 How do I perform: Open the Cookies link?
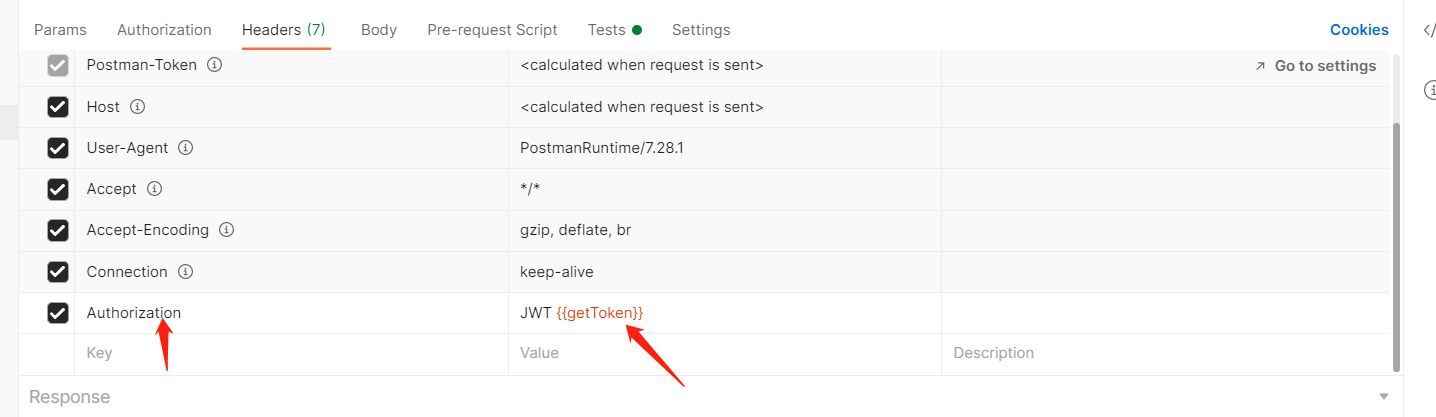point(1358,30)
